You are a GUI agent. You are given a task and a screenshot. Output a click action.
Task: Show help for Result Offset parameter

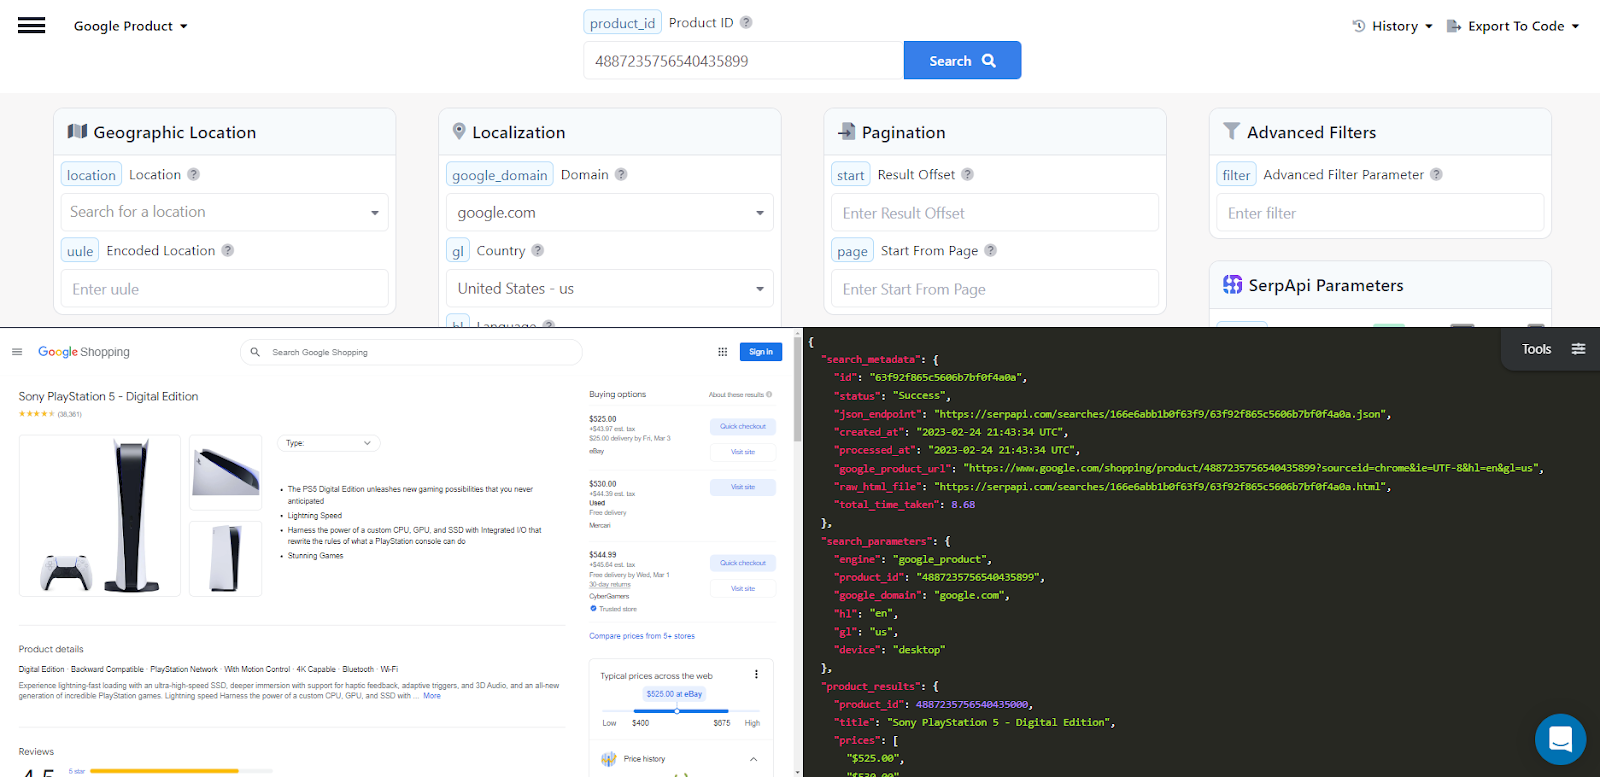[967, 174]
